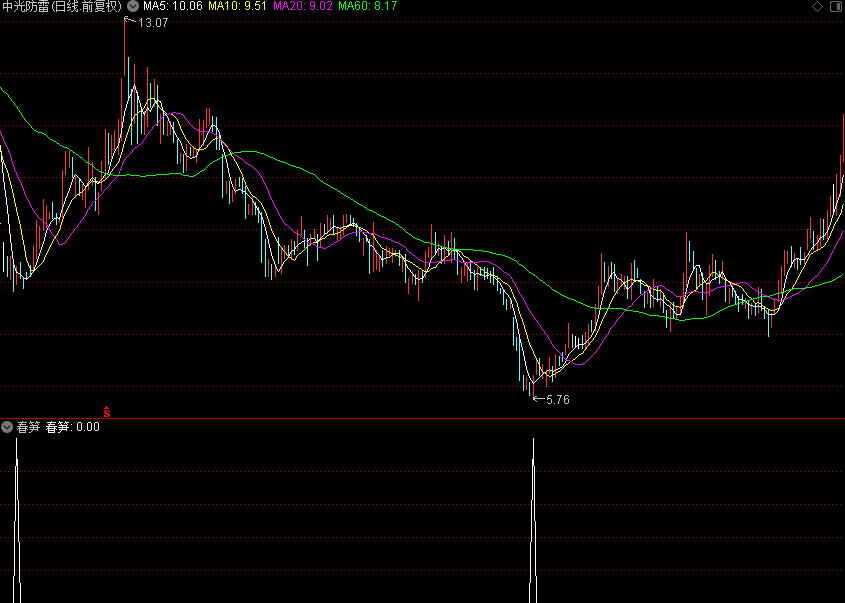Click the 春笋 indicator name label

pos(28,427)
